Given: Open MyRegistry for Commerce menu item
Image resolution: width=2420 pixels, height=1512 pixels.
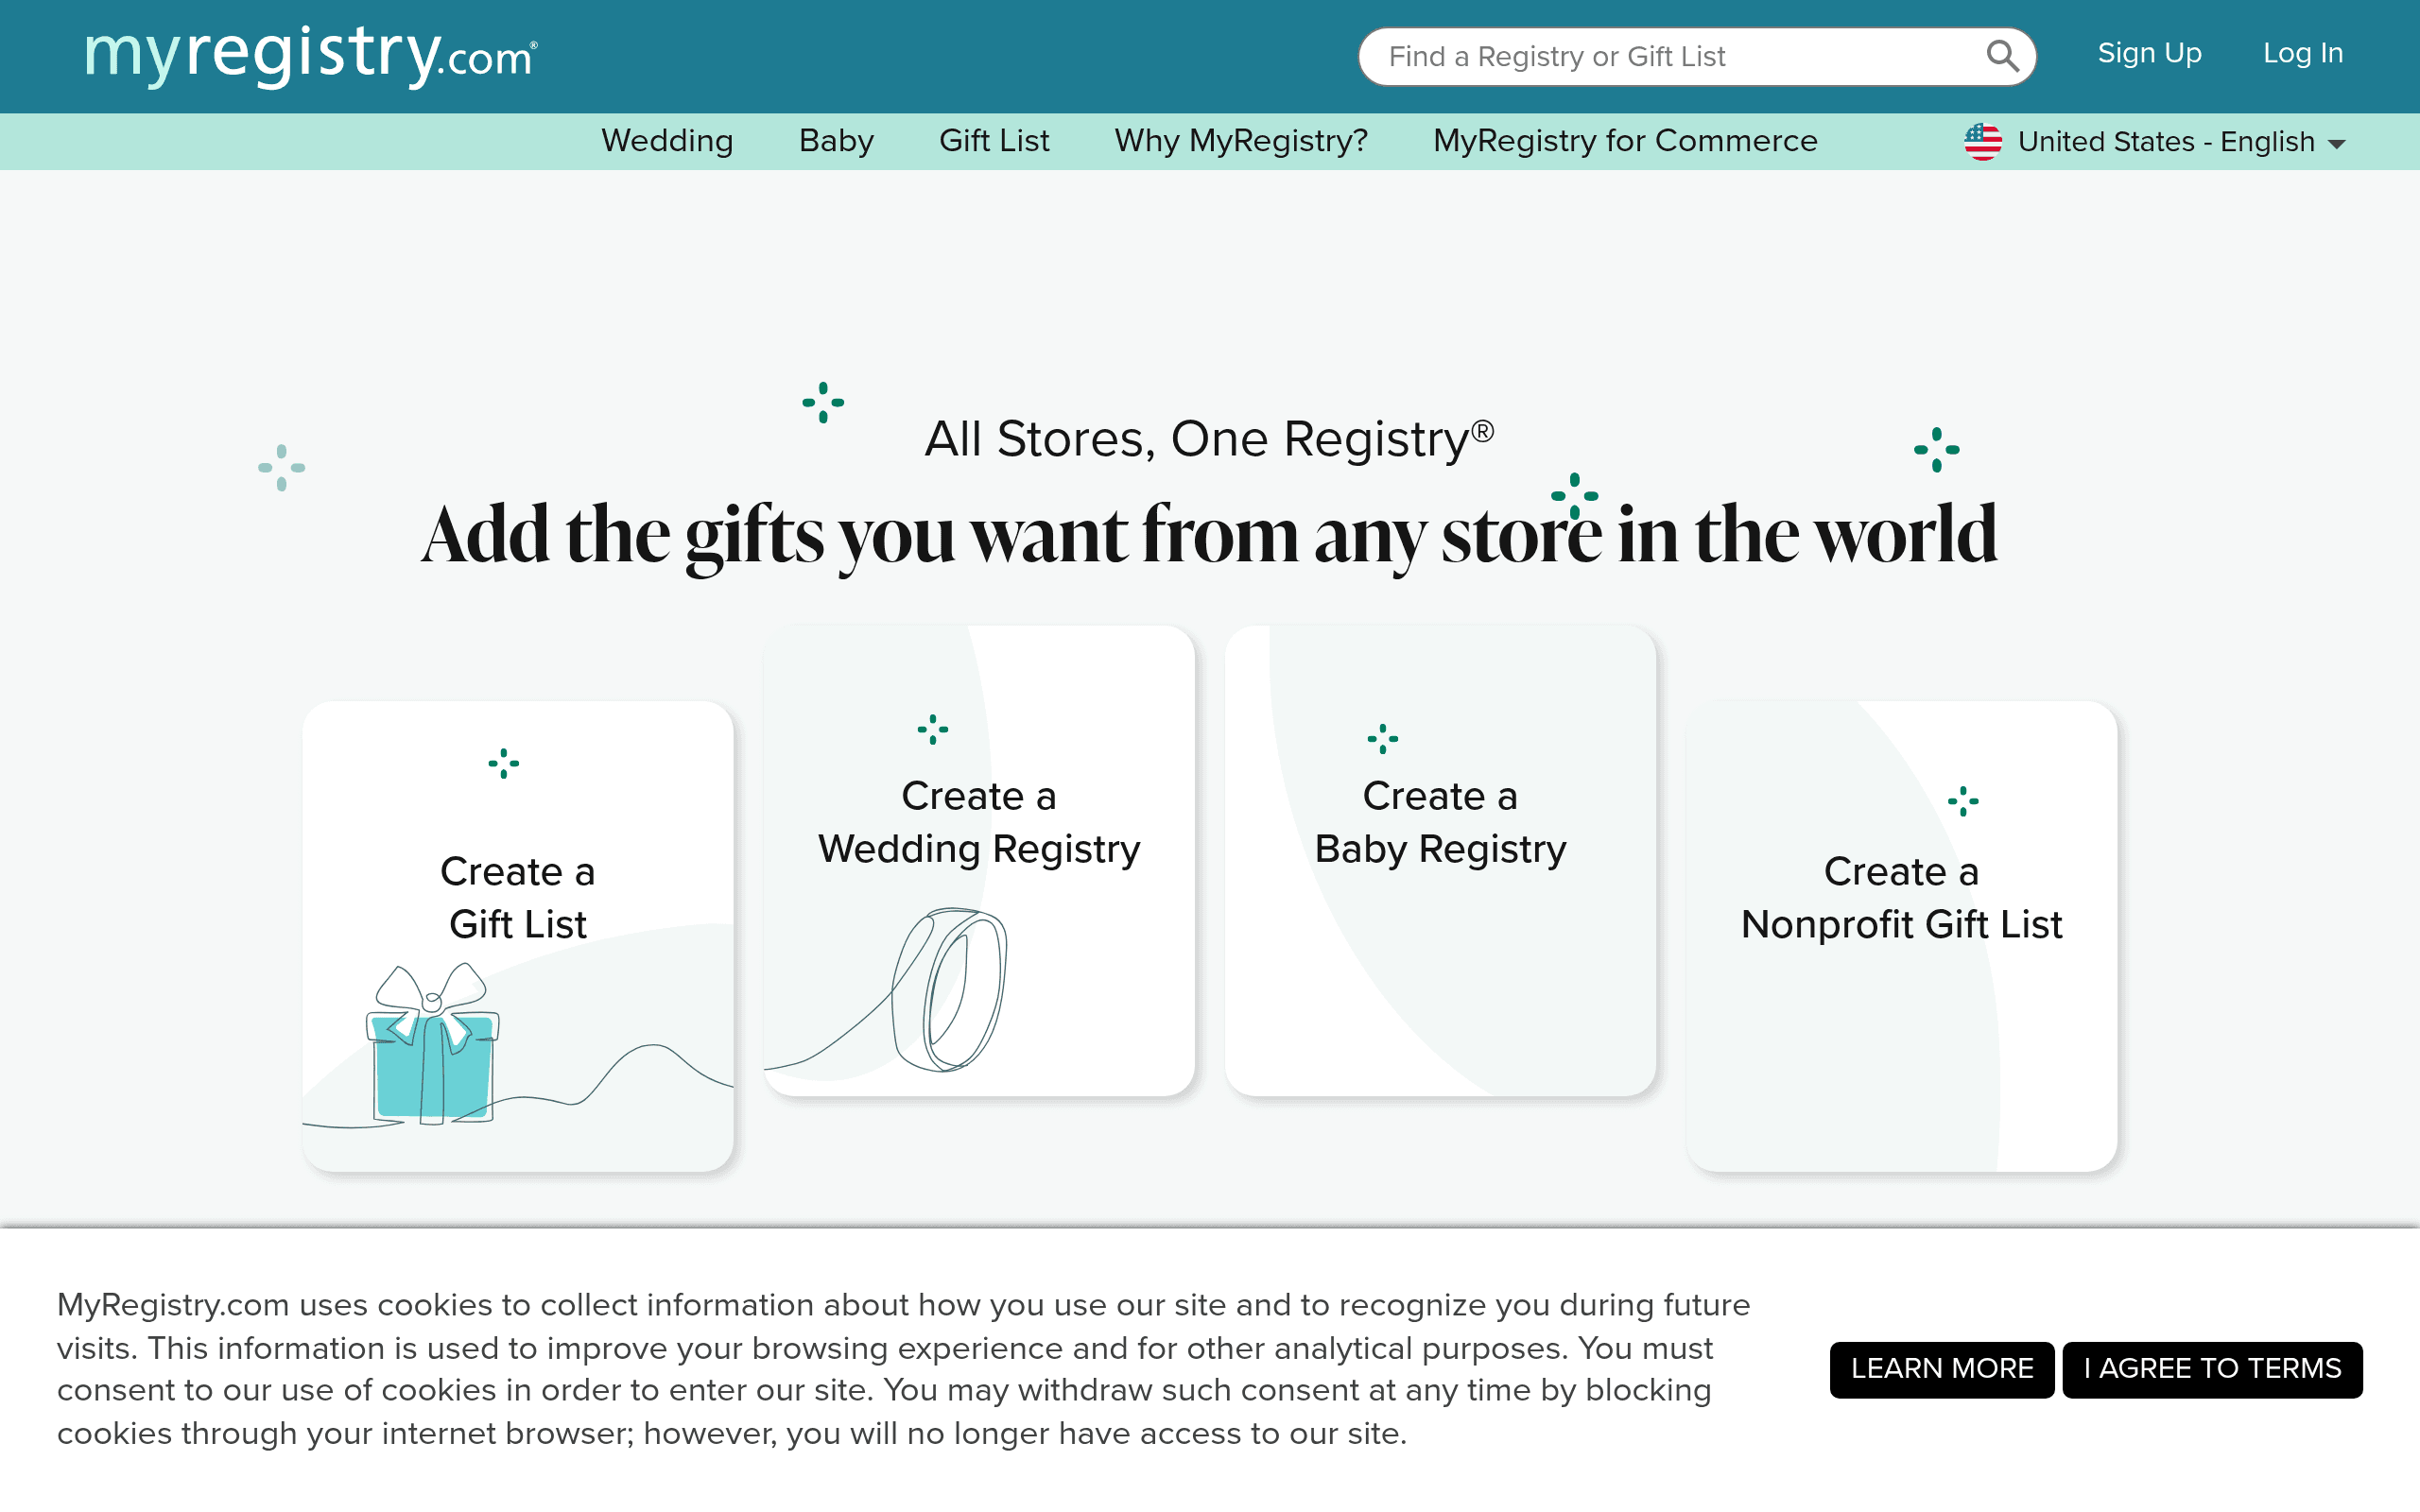Looking at the screenshot, I should point(1625,141).
